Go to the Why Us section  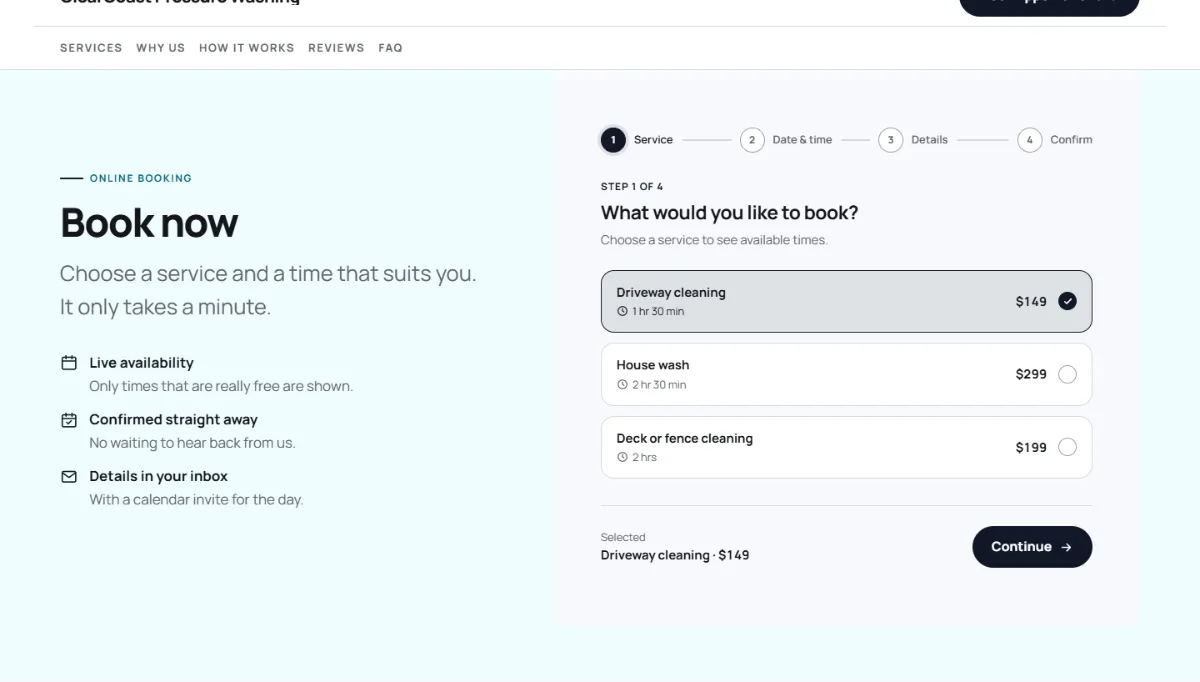[161, 48]
